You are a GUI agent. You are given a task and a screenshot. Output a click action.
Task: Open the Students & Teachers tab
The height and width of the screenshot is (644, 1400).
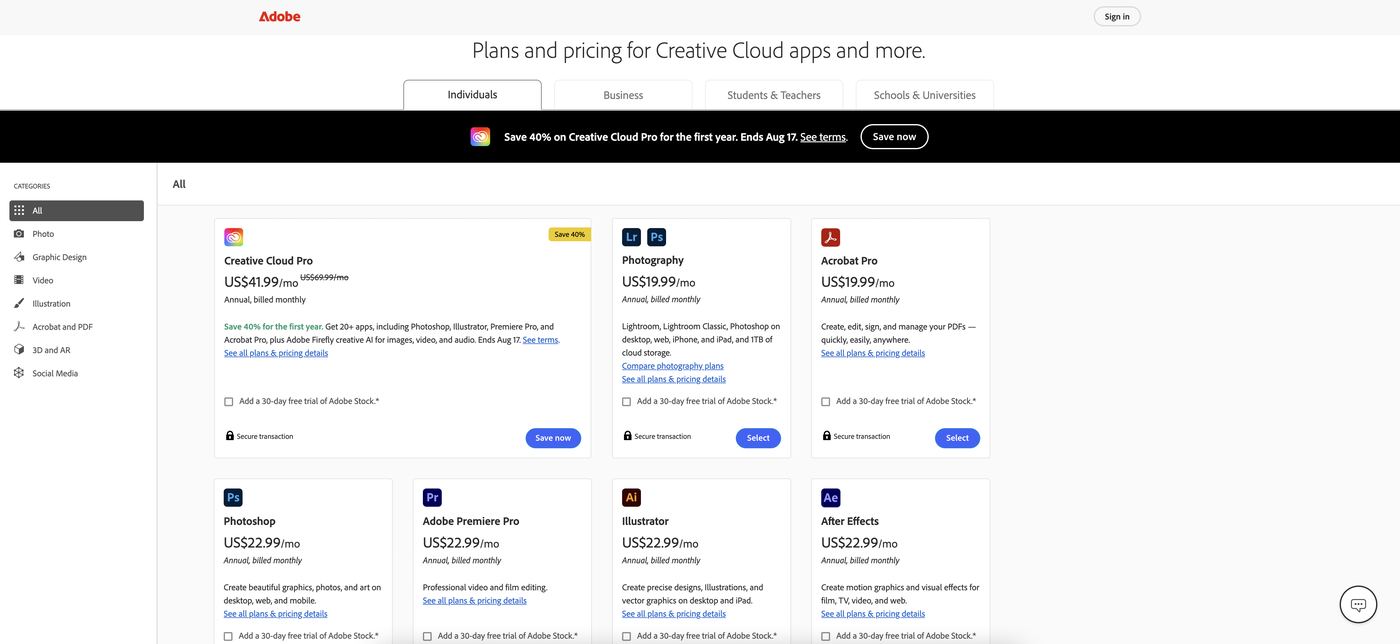point(774,95)
